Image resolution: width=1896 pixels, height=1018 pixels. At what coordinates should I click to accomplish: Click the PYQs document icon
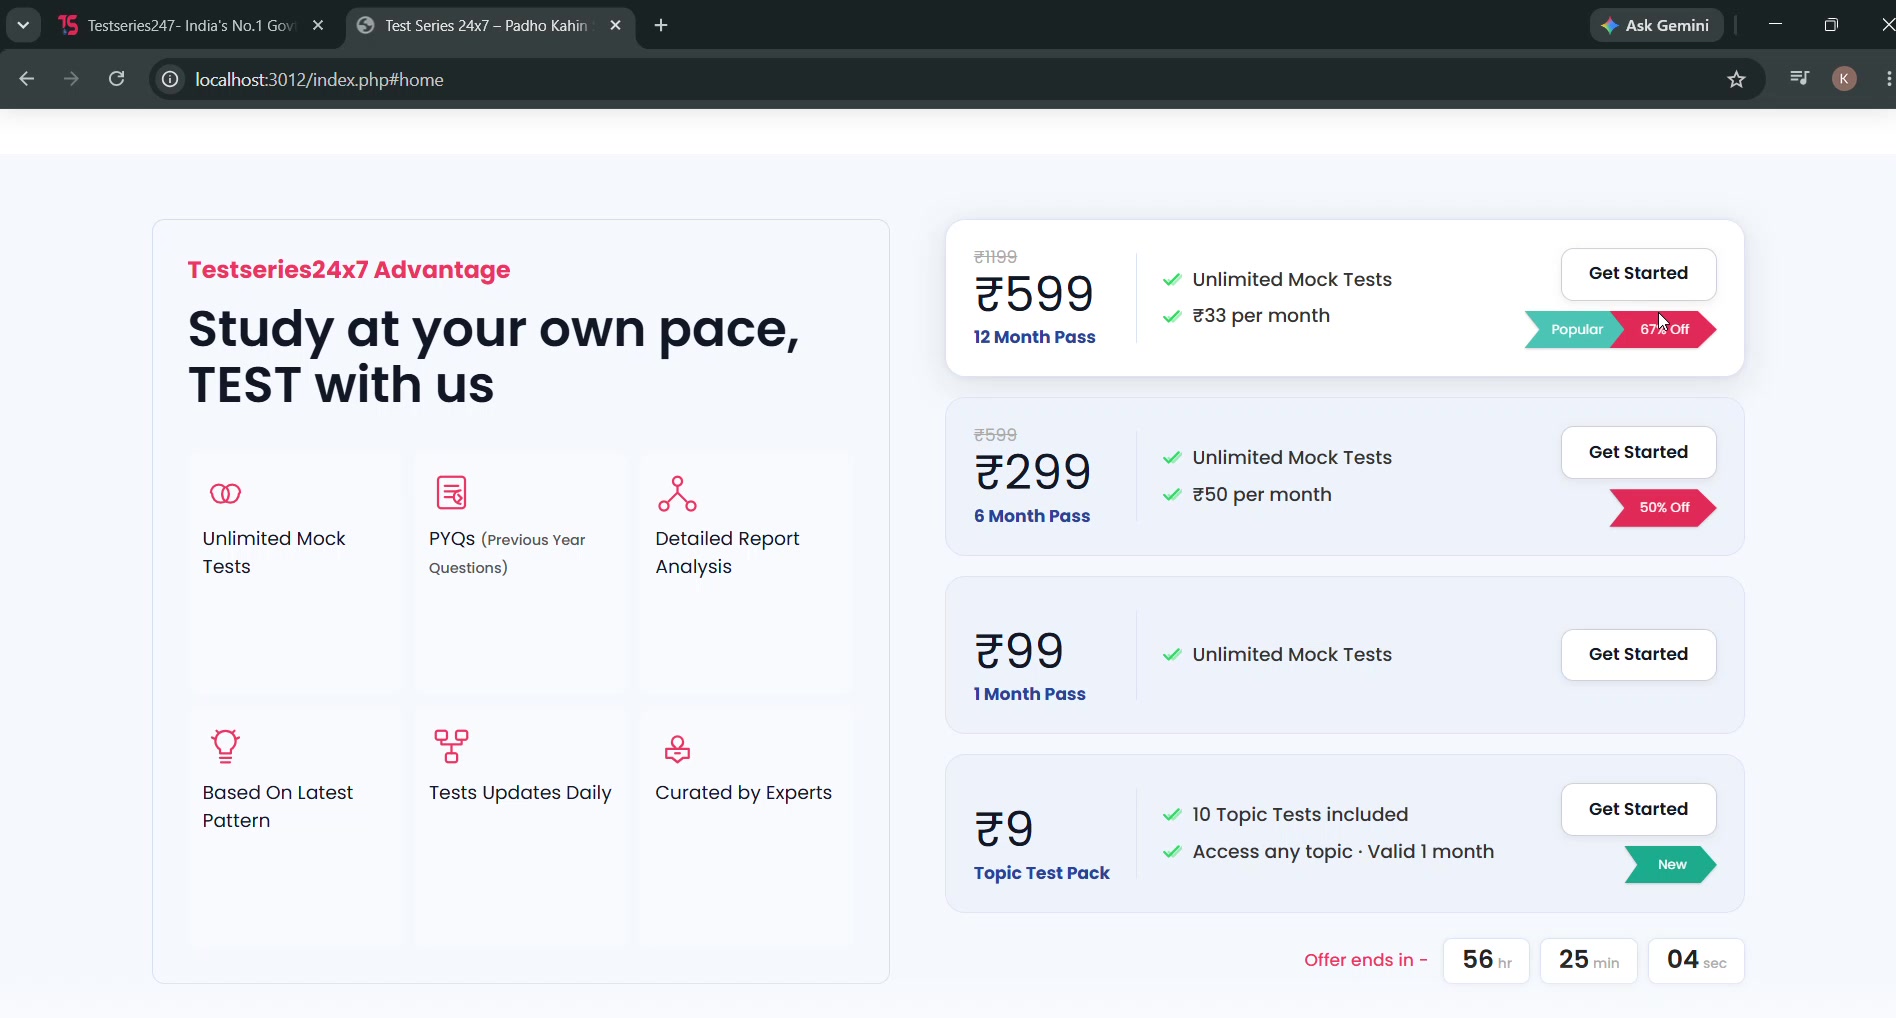(x=451, y=493)
